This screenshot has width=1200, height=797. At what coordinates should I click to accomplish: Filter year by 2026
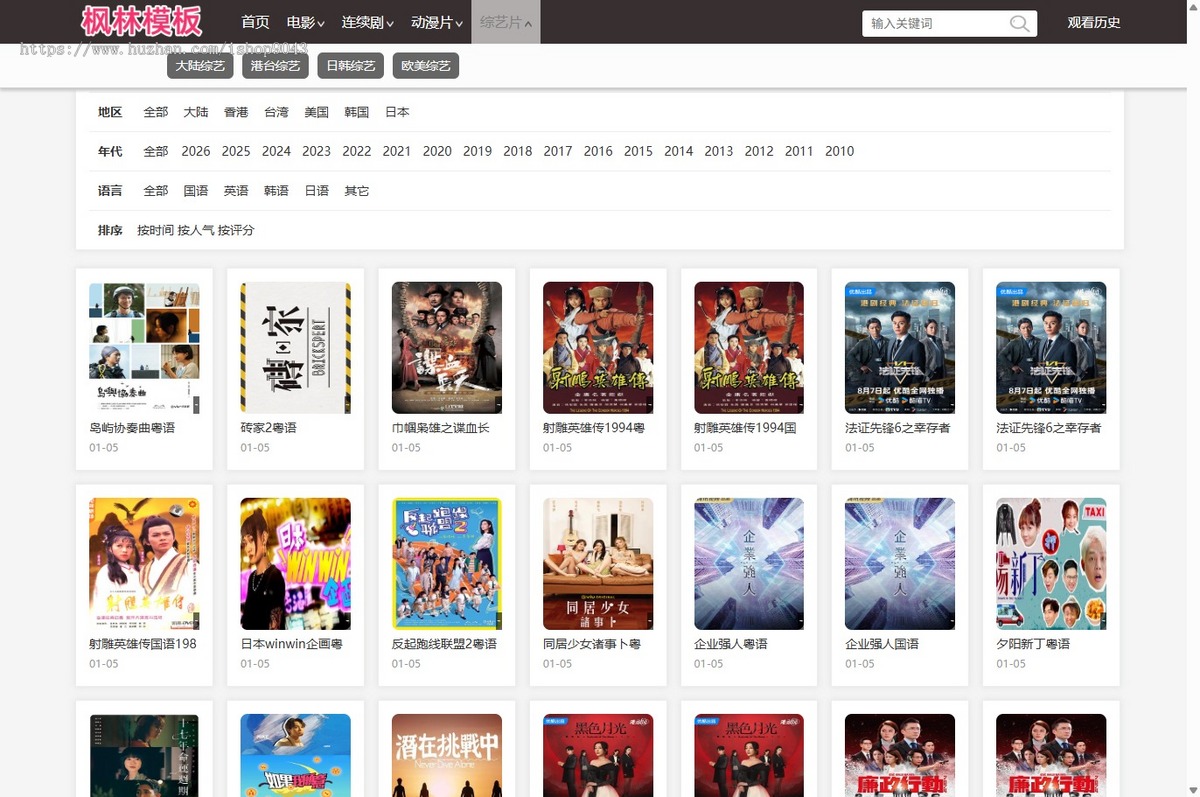pyautogui.click(x=196, y=151)
